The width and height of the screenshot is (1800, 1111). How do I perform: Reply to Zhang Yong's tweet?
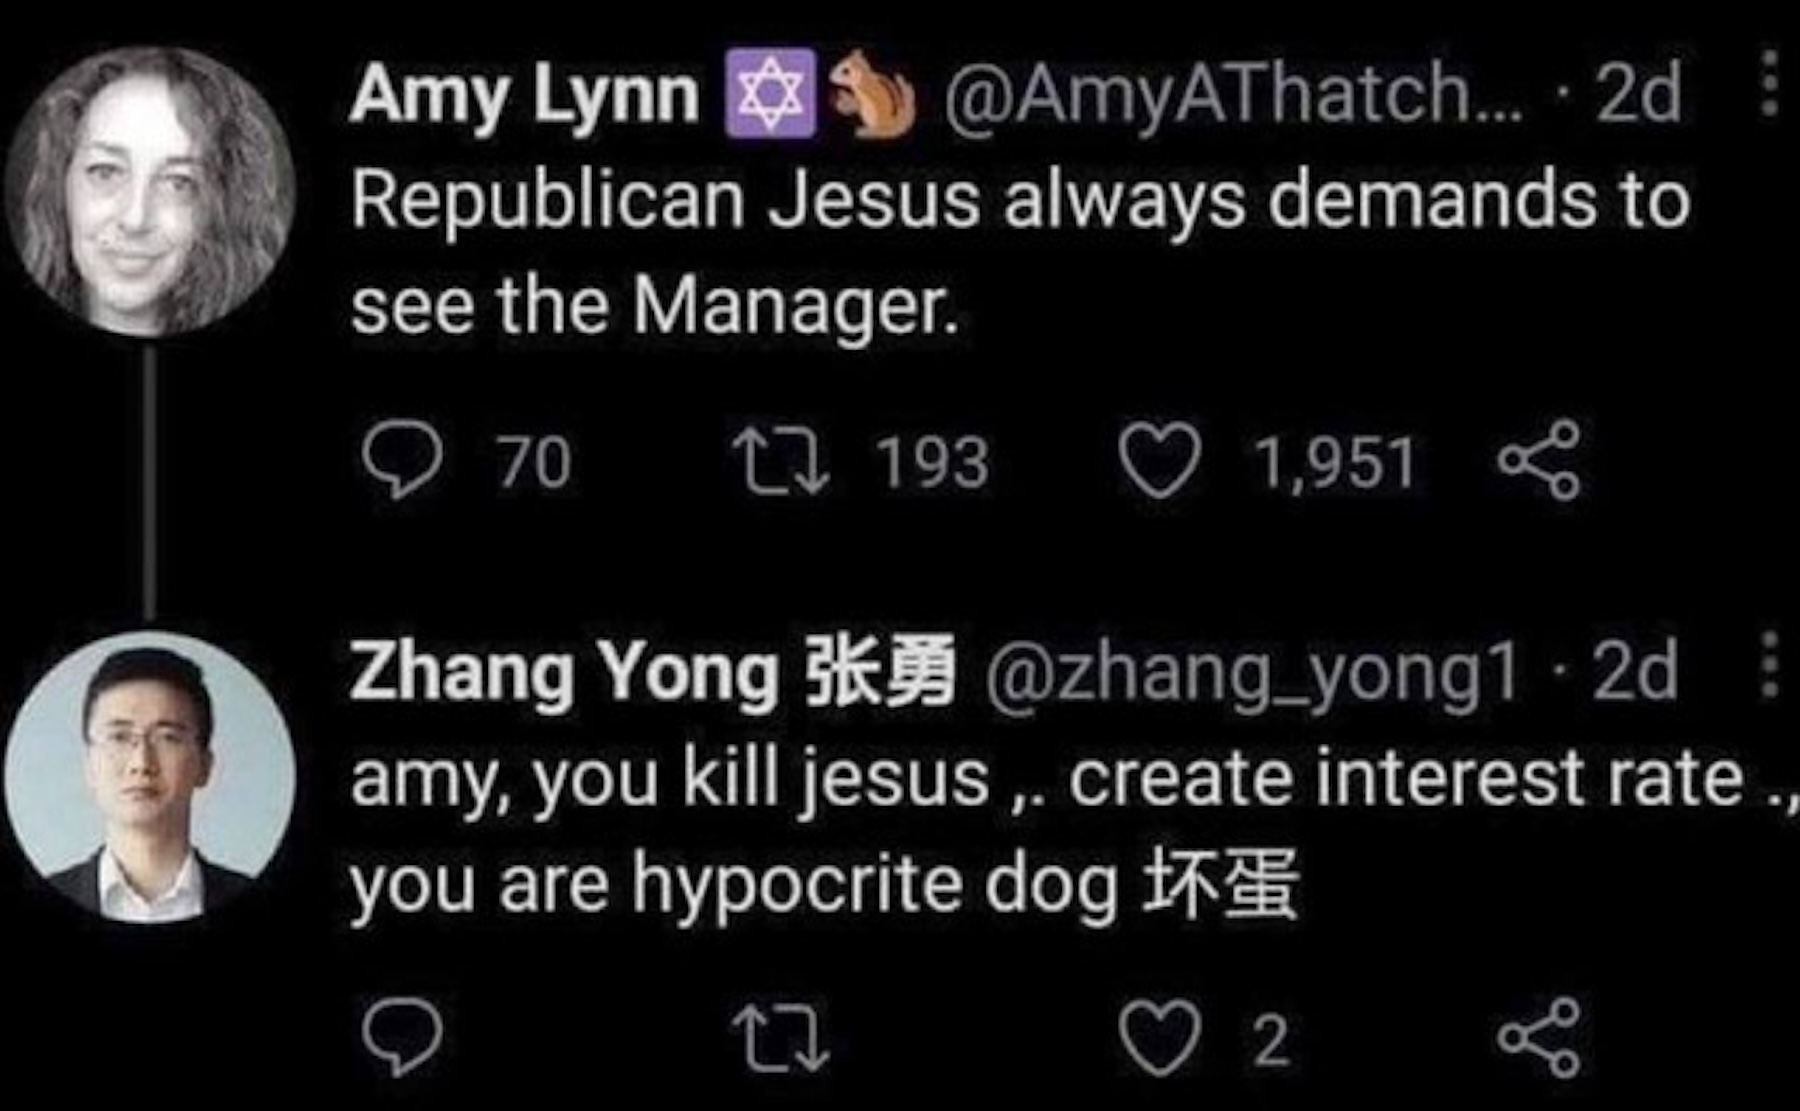tap(402, 1038)
